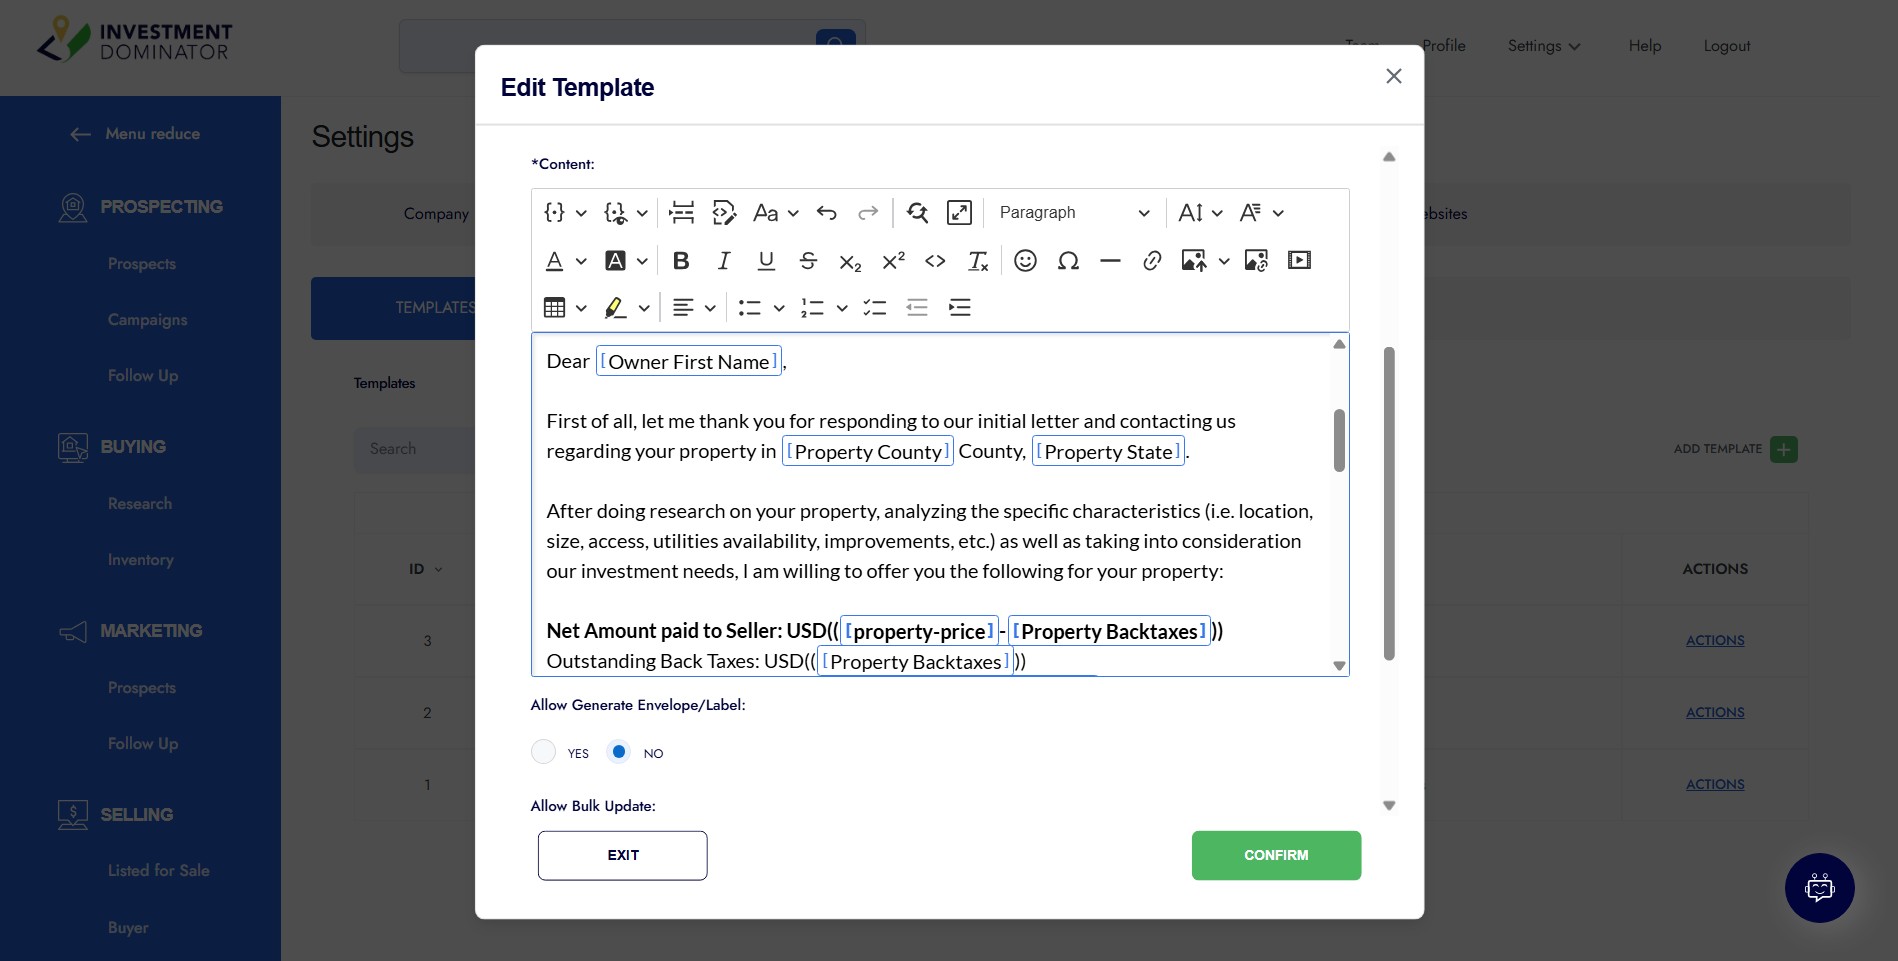The image size is (1898, 961).
Task: Open the Paragraph heading dropdown
Action: click(x=1073, y=213)
